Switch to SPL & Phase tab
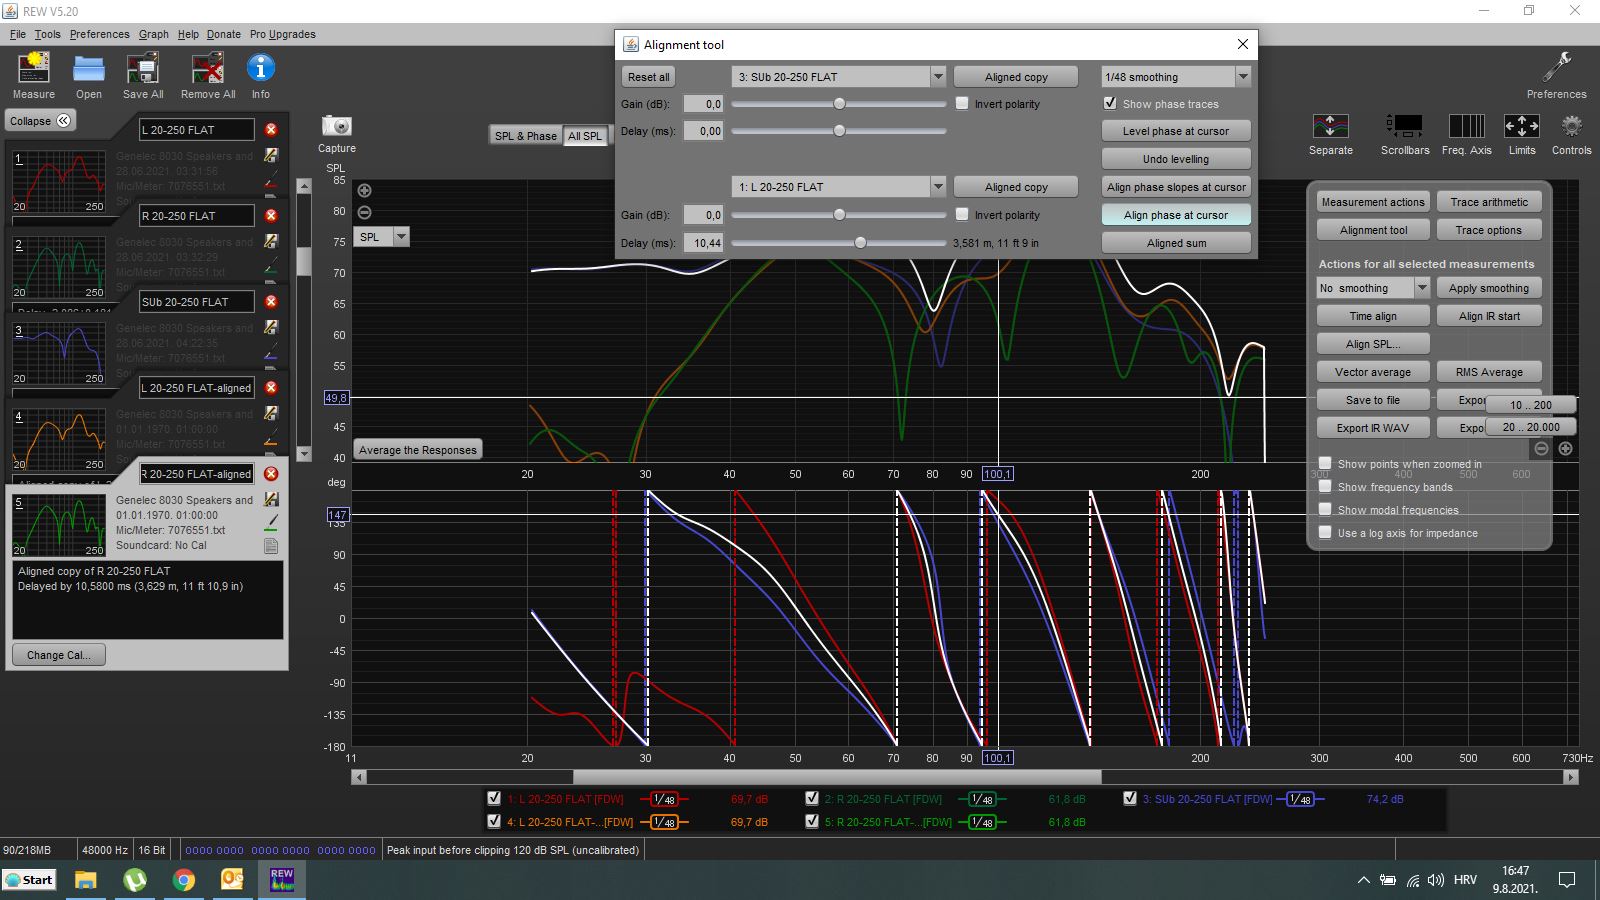Image resolution: width=1600 pixels, height=900 pixels. (526, 136)
